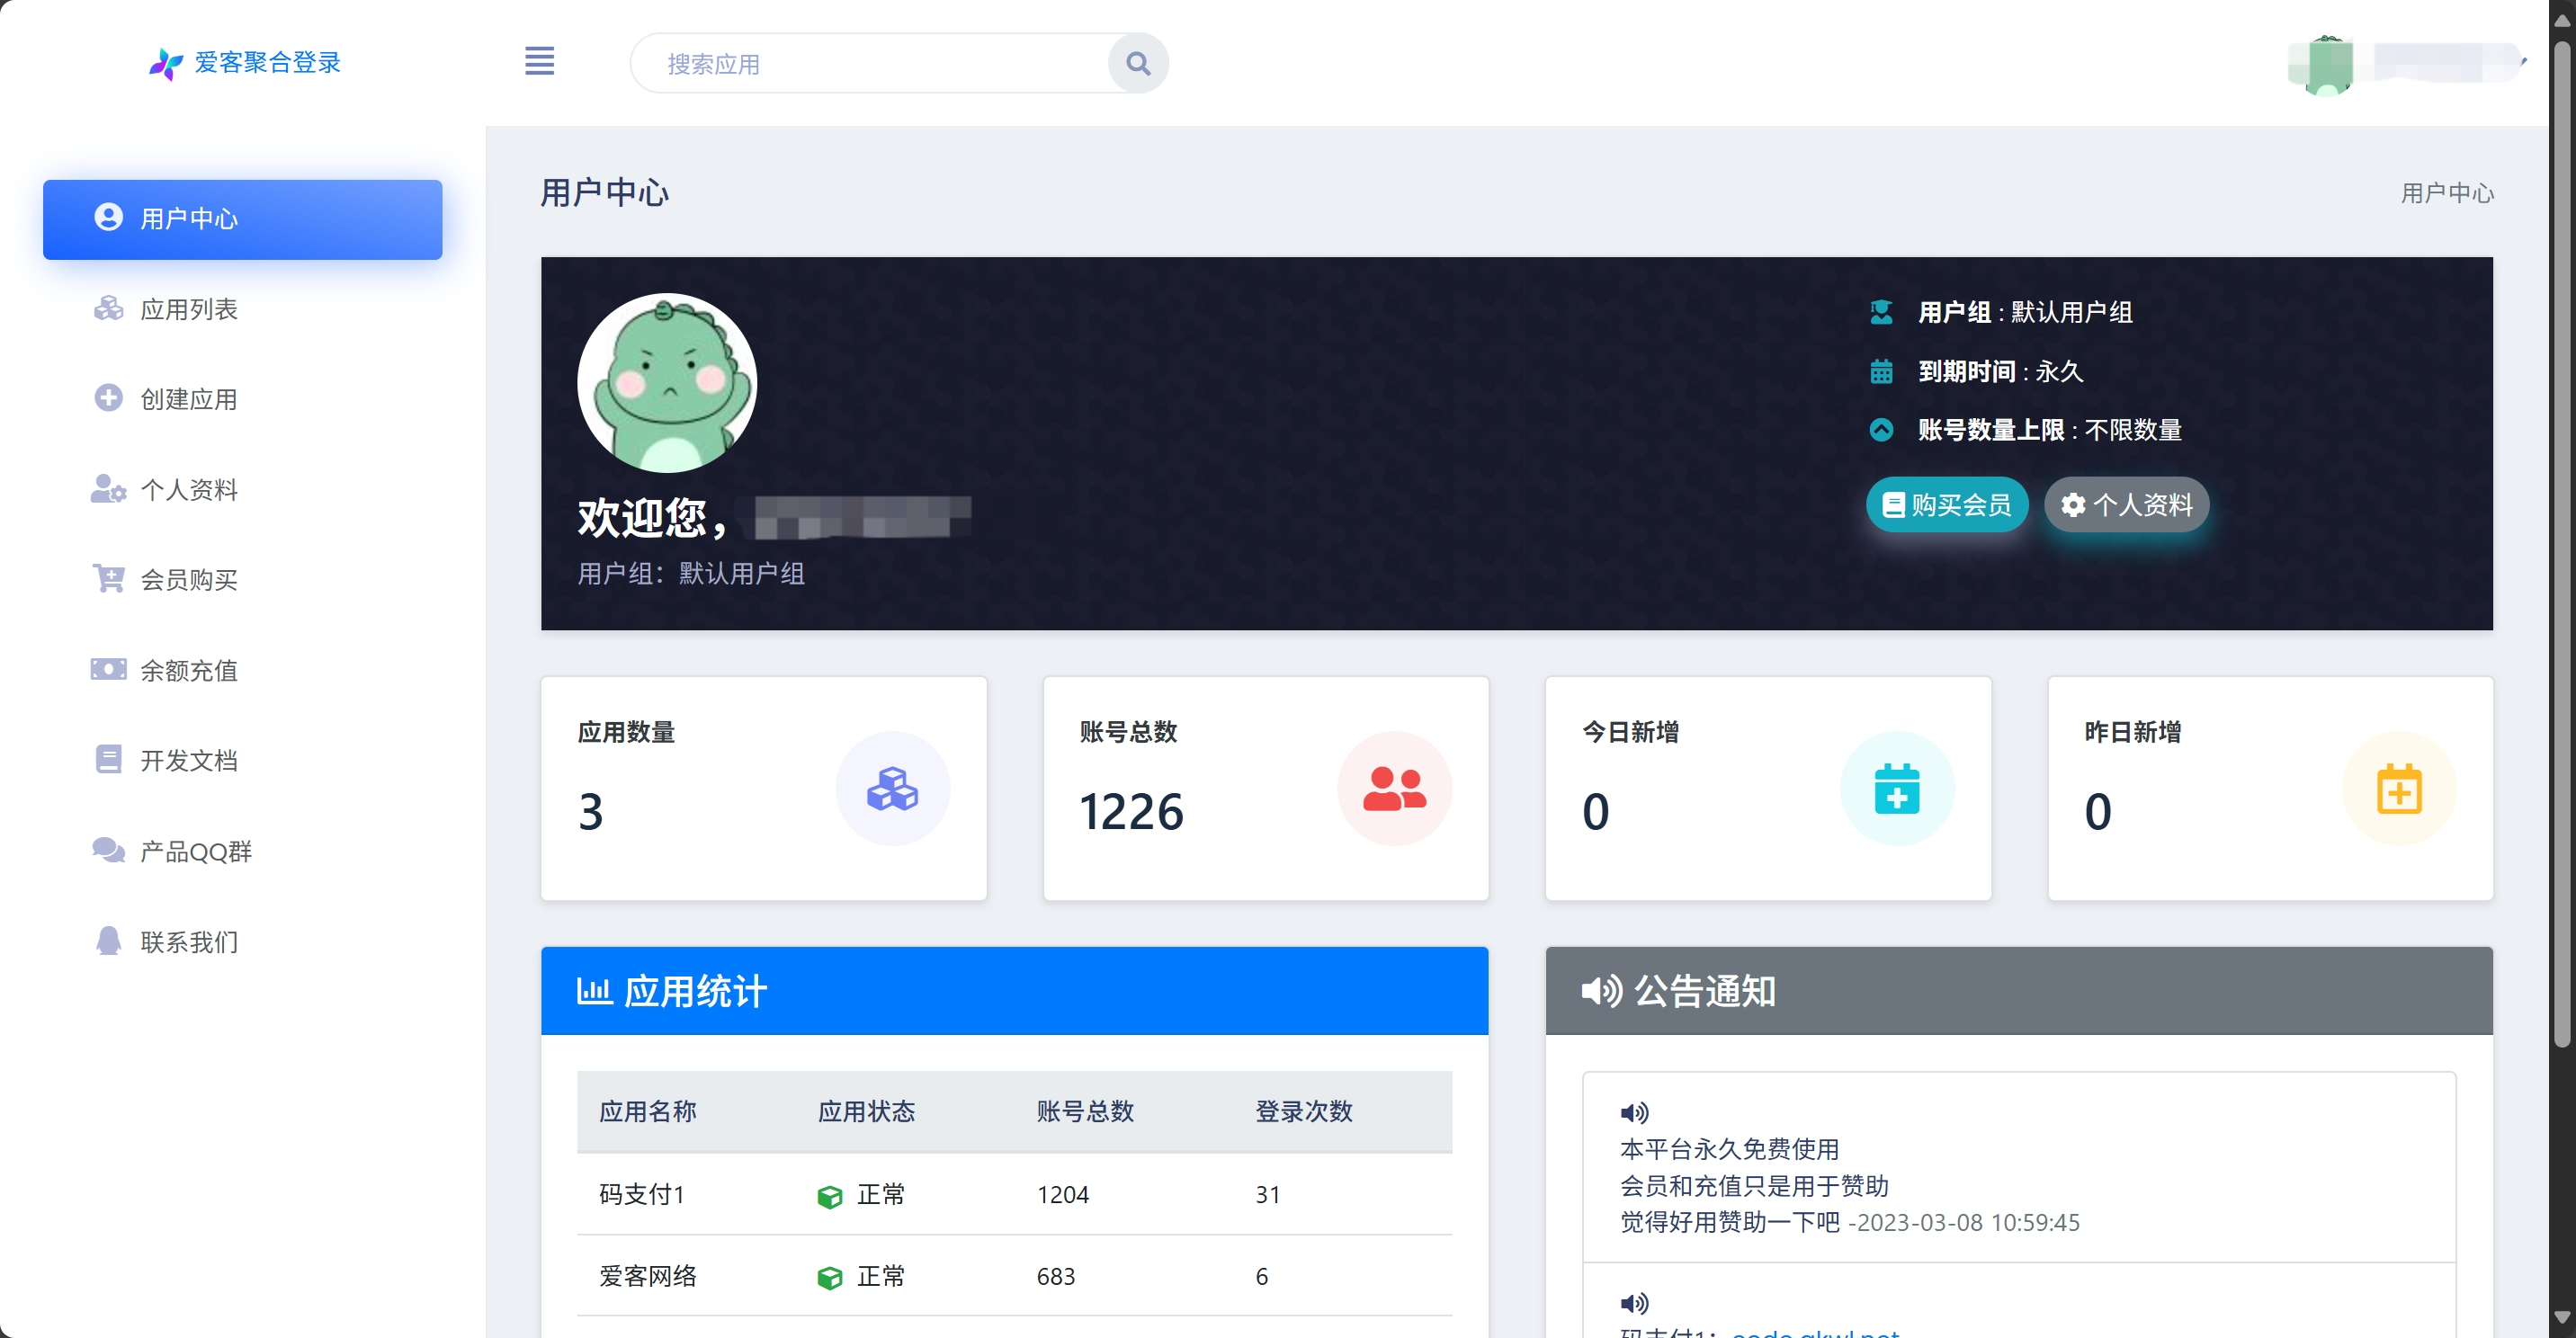The width and height of the screenshot is (2576, 1338).
Task: Click the scrollbar up arrow
Action: (2562, 19)
